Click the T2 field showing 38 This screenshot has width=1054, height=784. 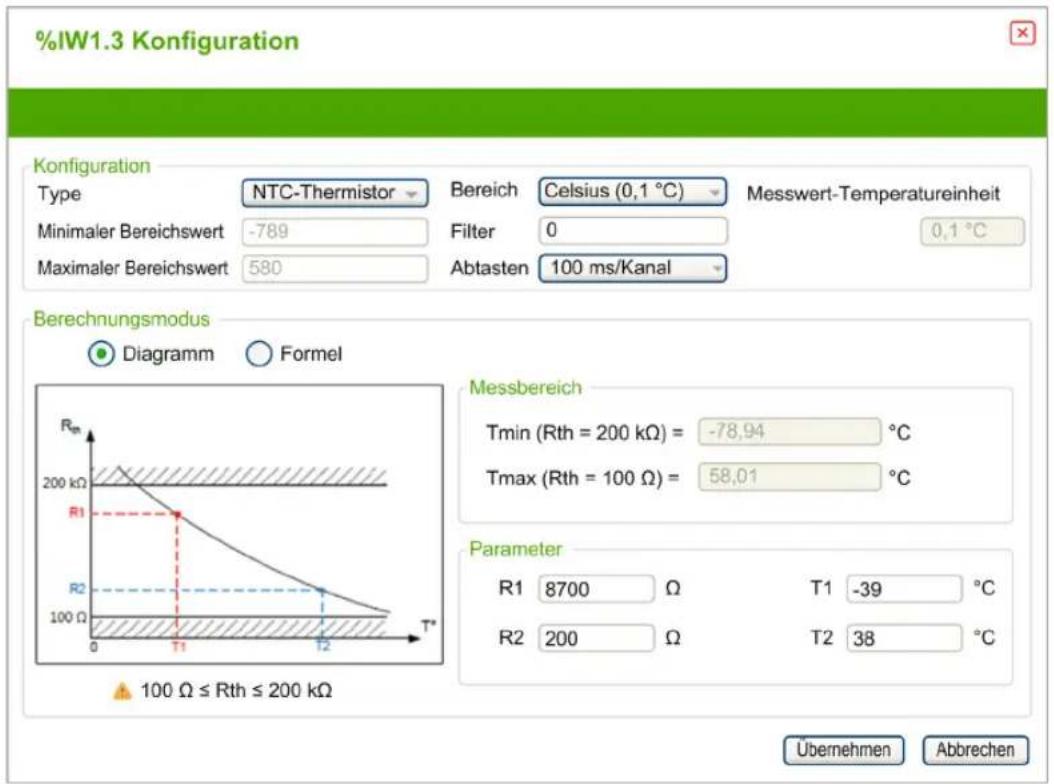point(904,638)
